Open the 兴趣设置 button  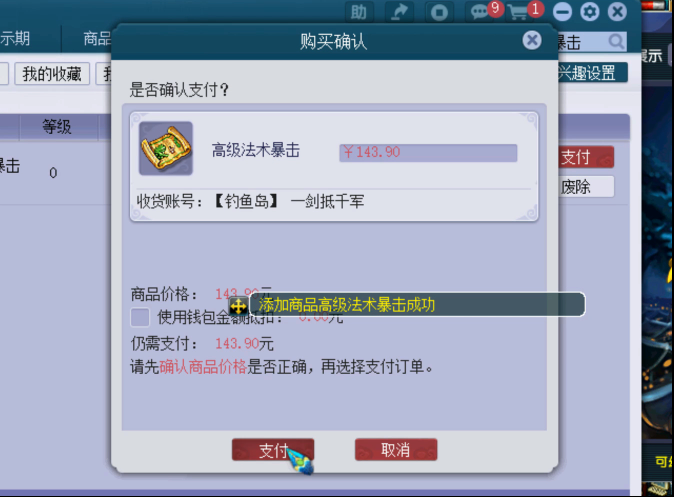(x=592, y=72)
